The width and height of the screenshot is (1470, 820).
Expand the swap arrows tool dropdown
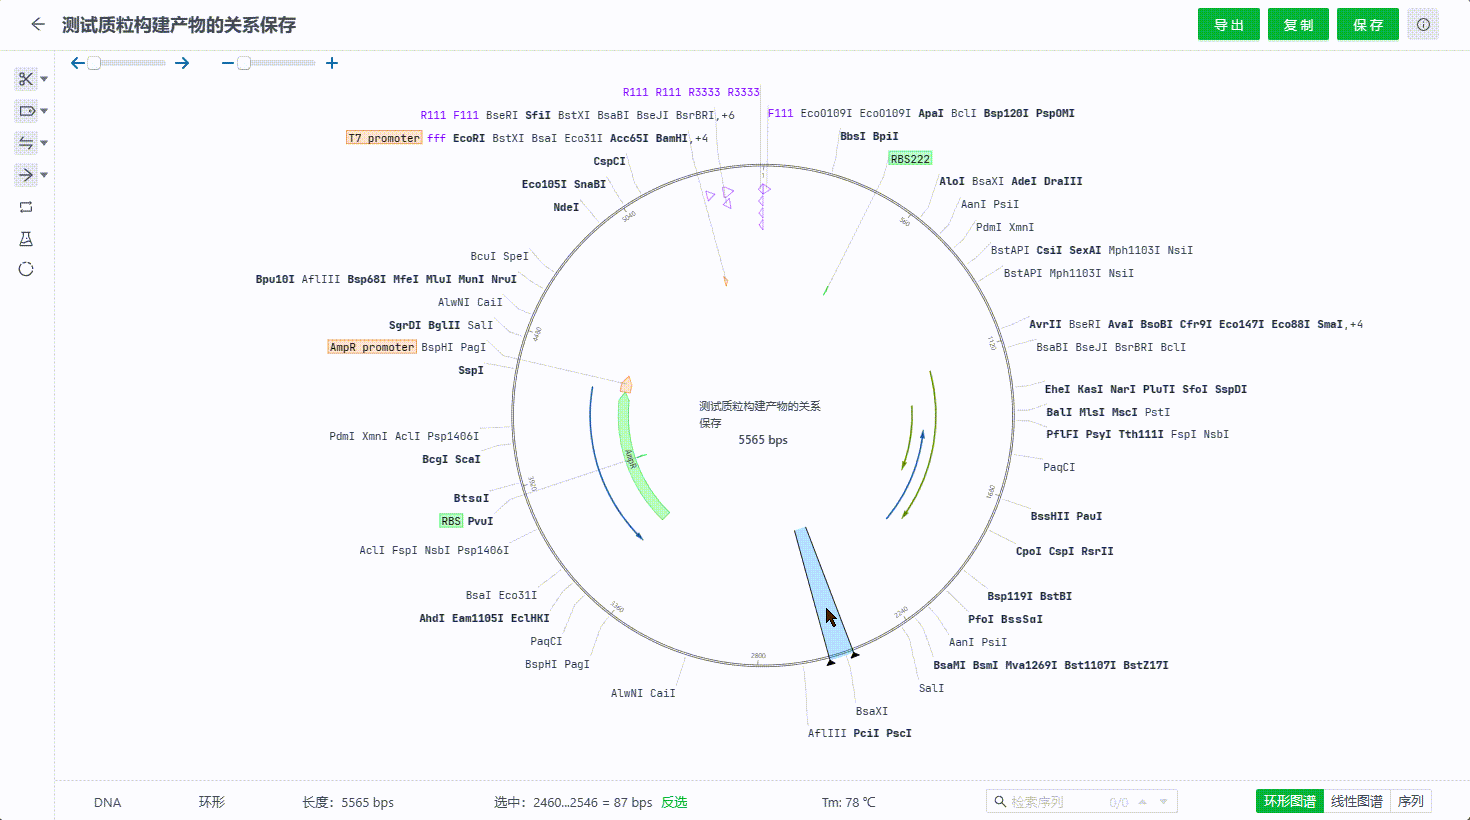point(44,143)
